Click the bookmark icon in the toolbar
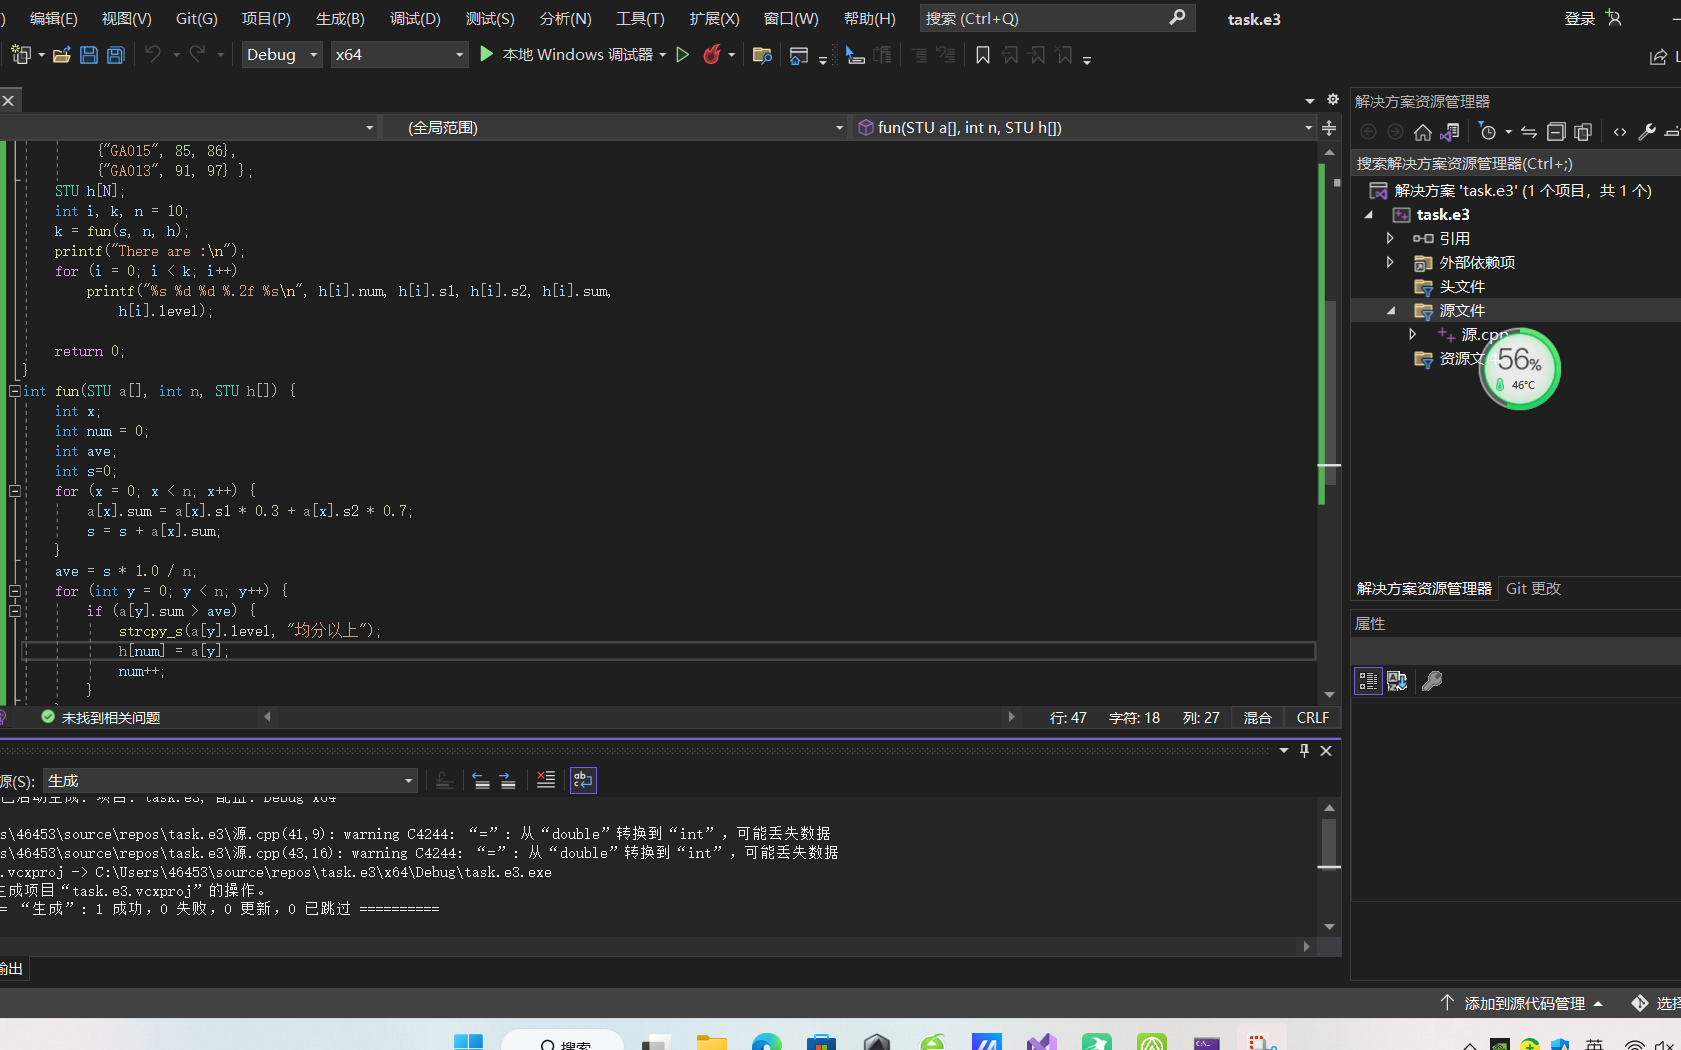 (983, 55)
